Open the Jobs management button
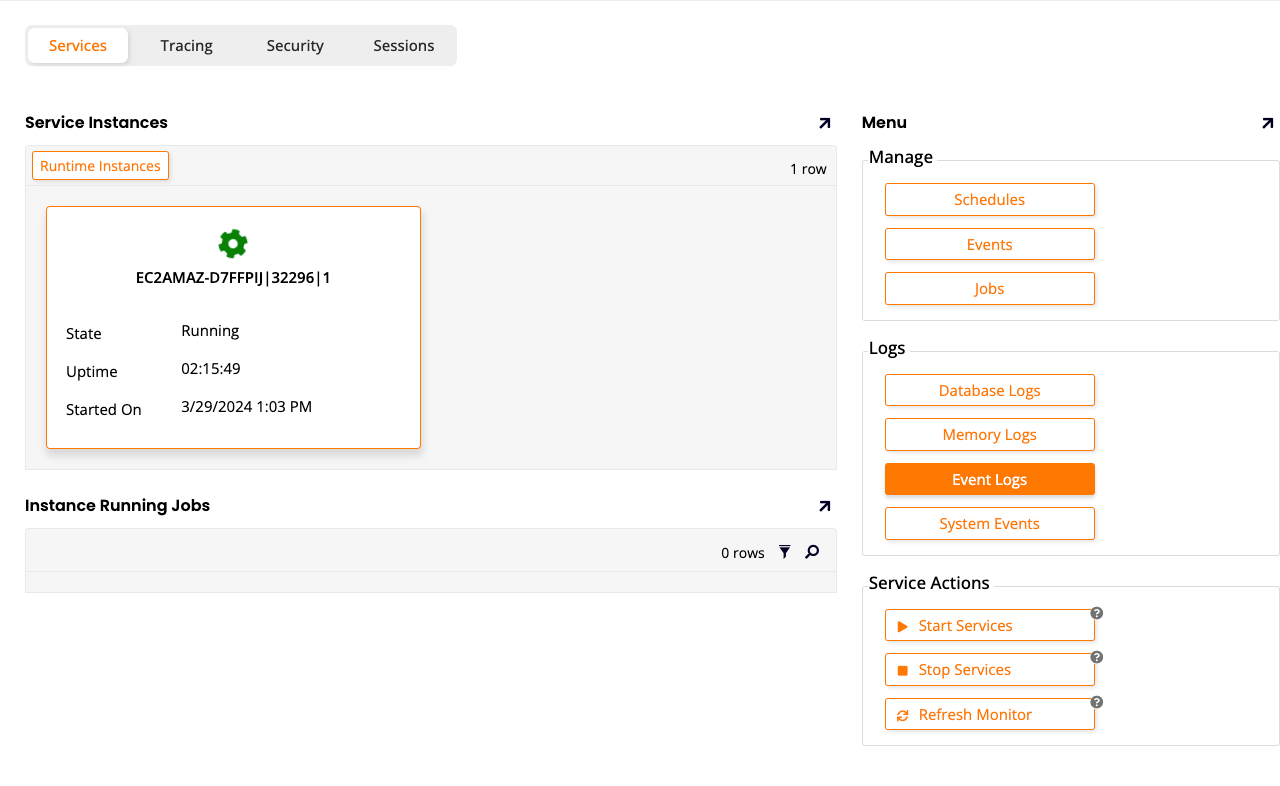Image resolution: width=1280 pixels, height=786 pixels. pos(989,289)
